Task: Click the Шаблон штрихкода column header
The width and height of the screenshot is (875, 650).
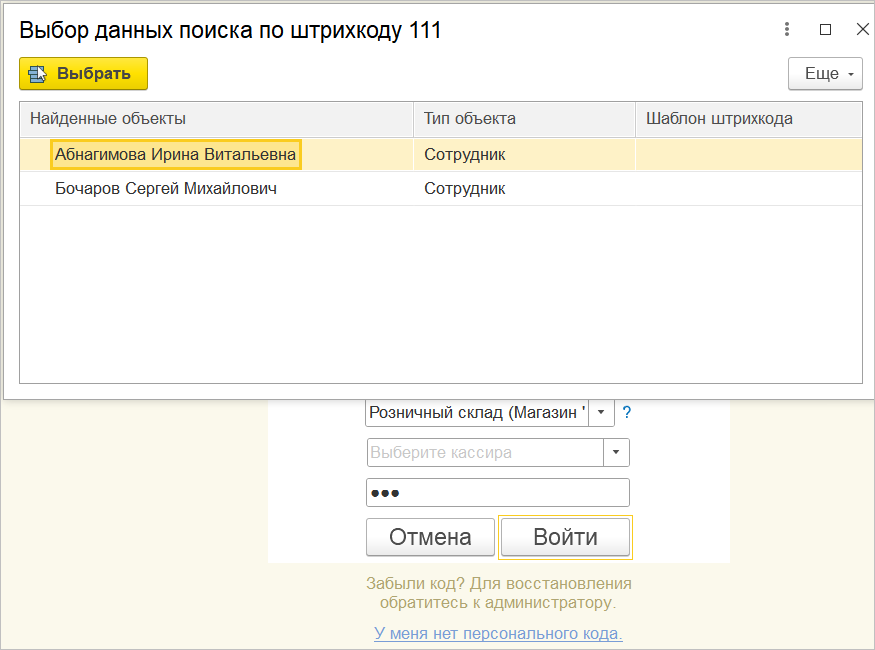Action: [x=748, y=119]
